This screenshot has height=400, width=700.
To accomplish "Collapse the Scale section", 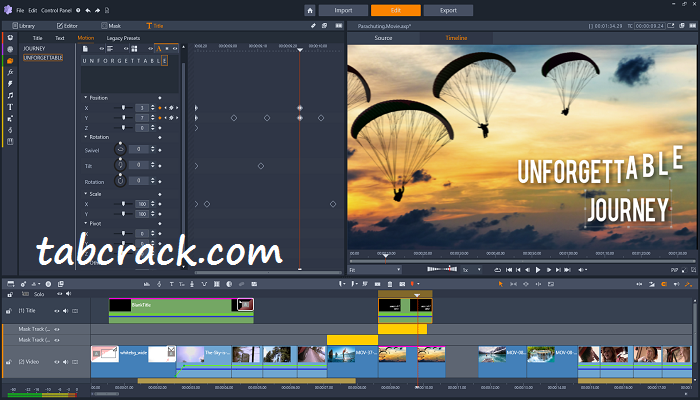I will pyautogui.click(x=86, y=194).
